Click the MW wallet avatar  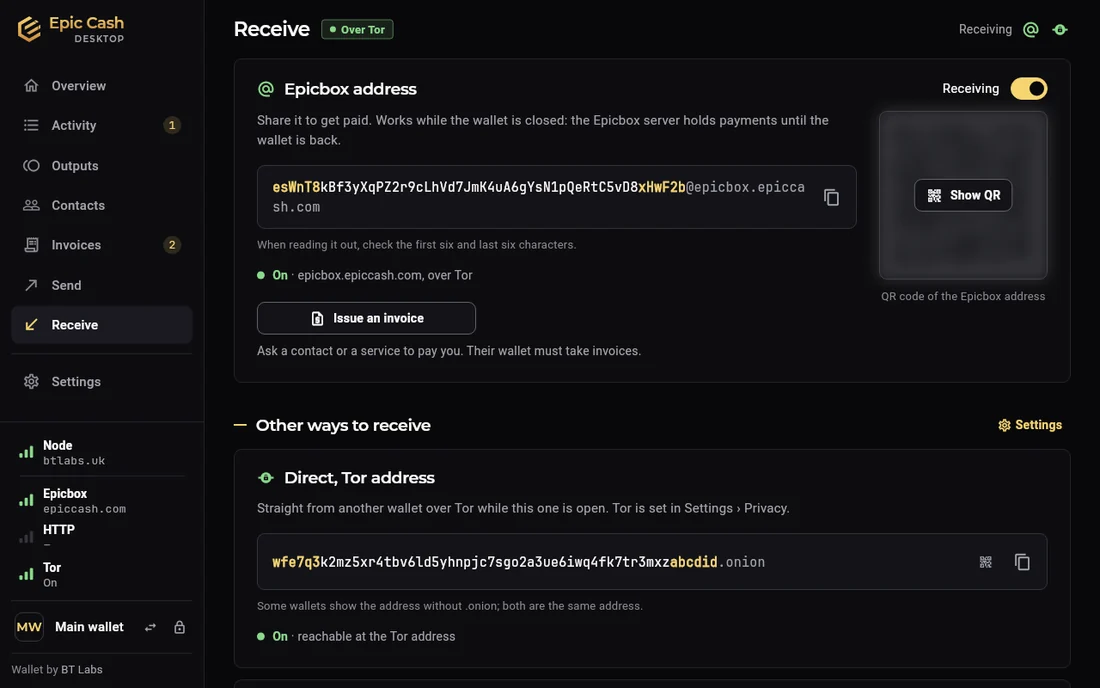coord(29,627)
